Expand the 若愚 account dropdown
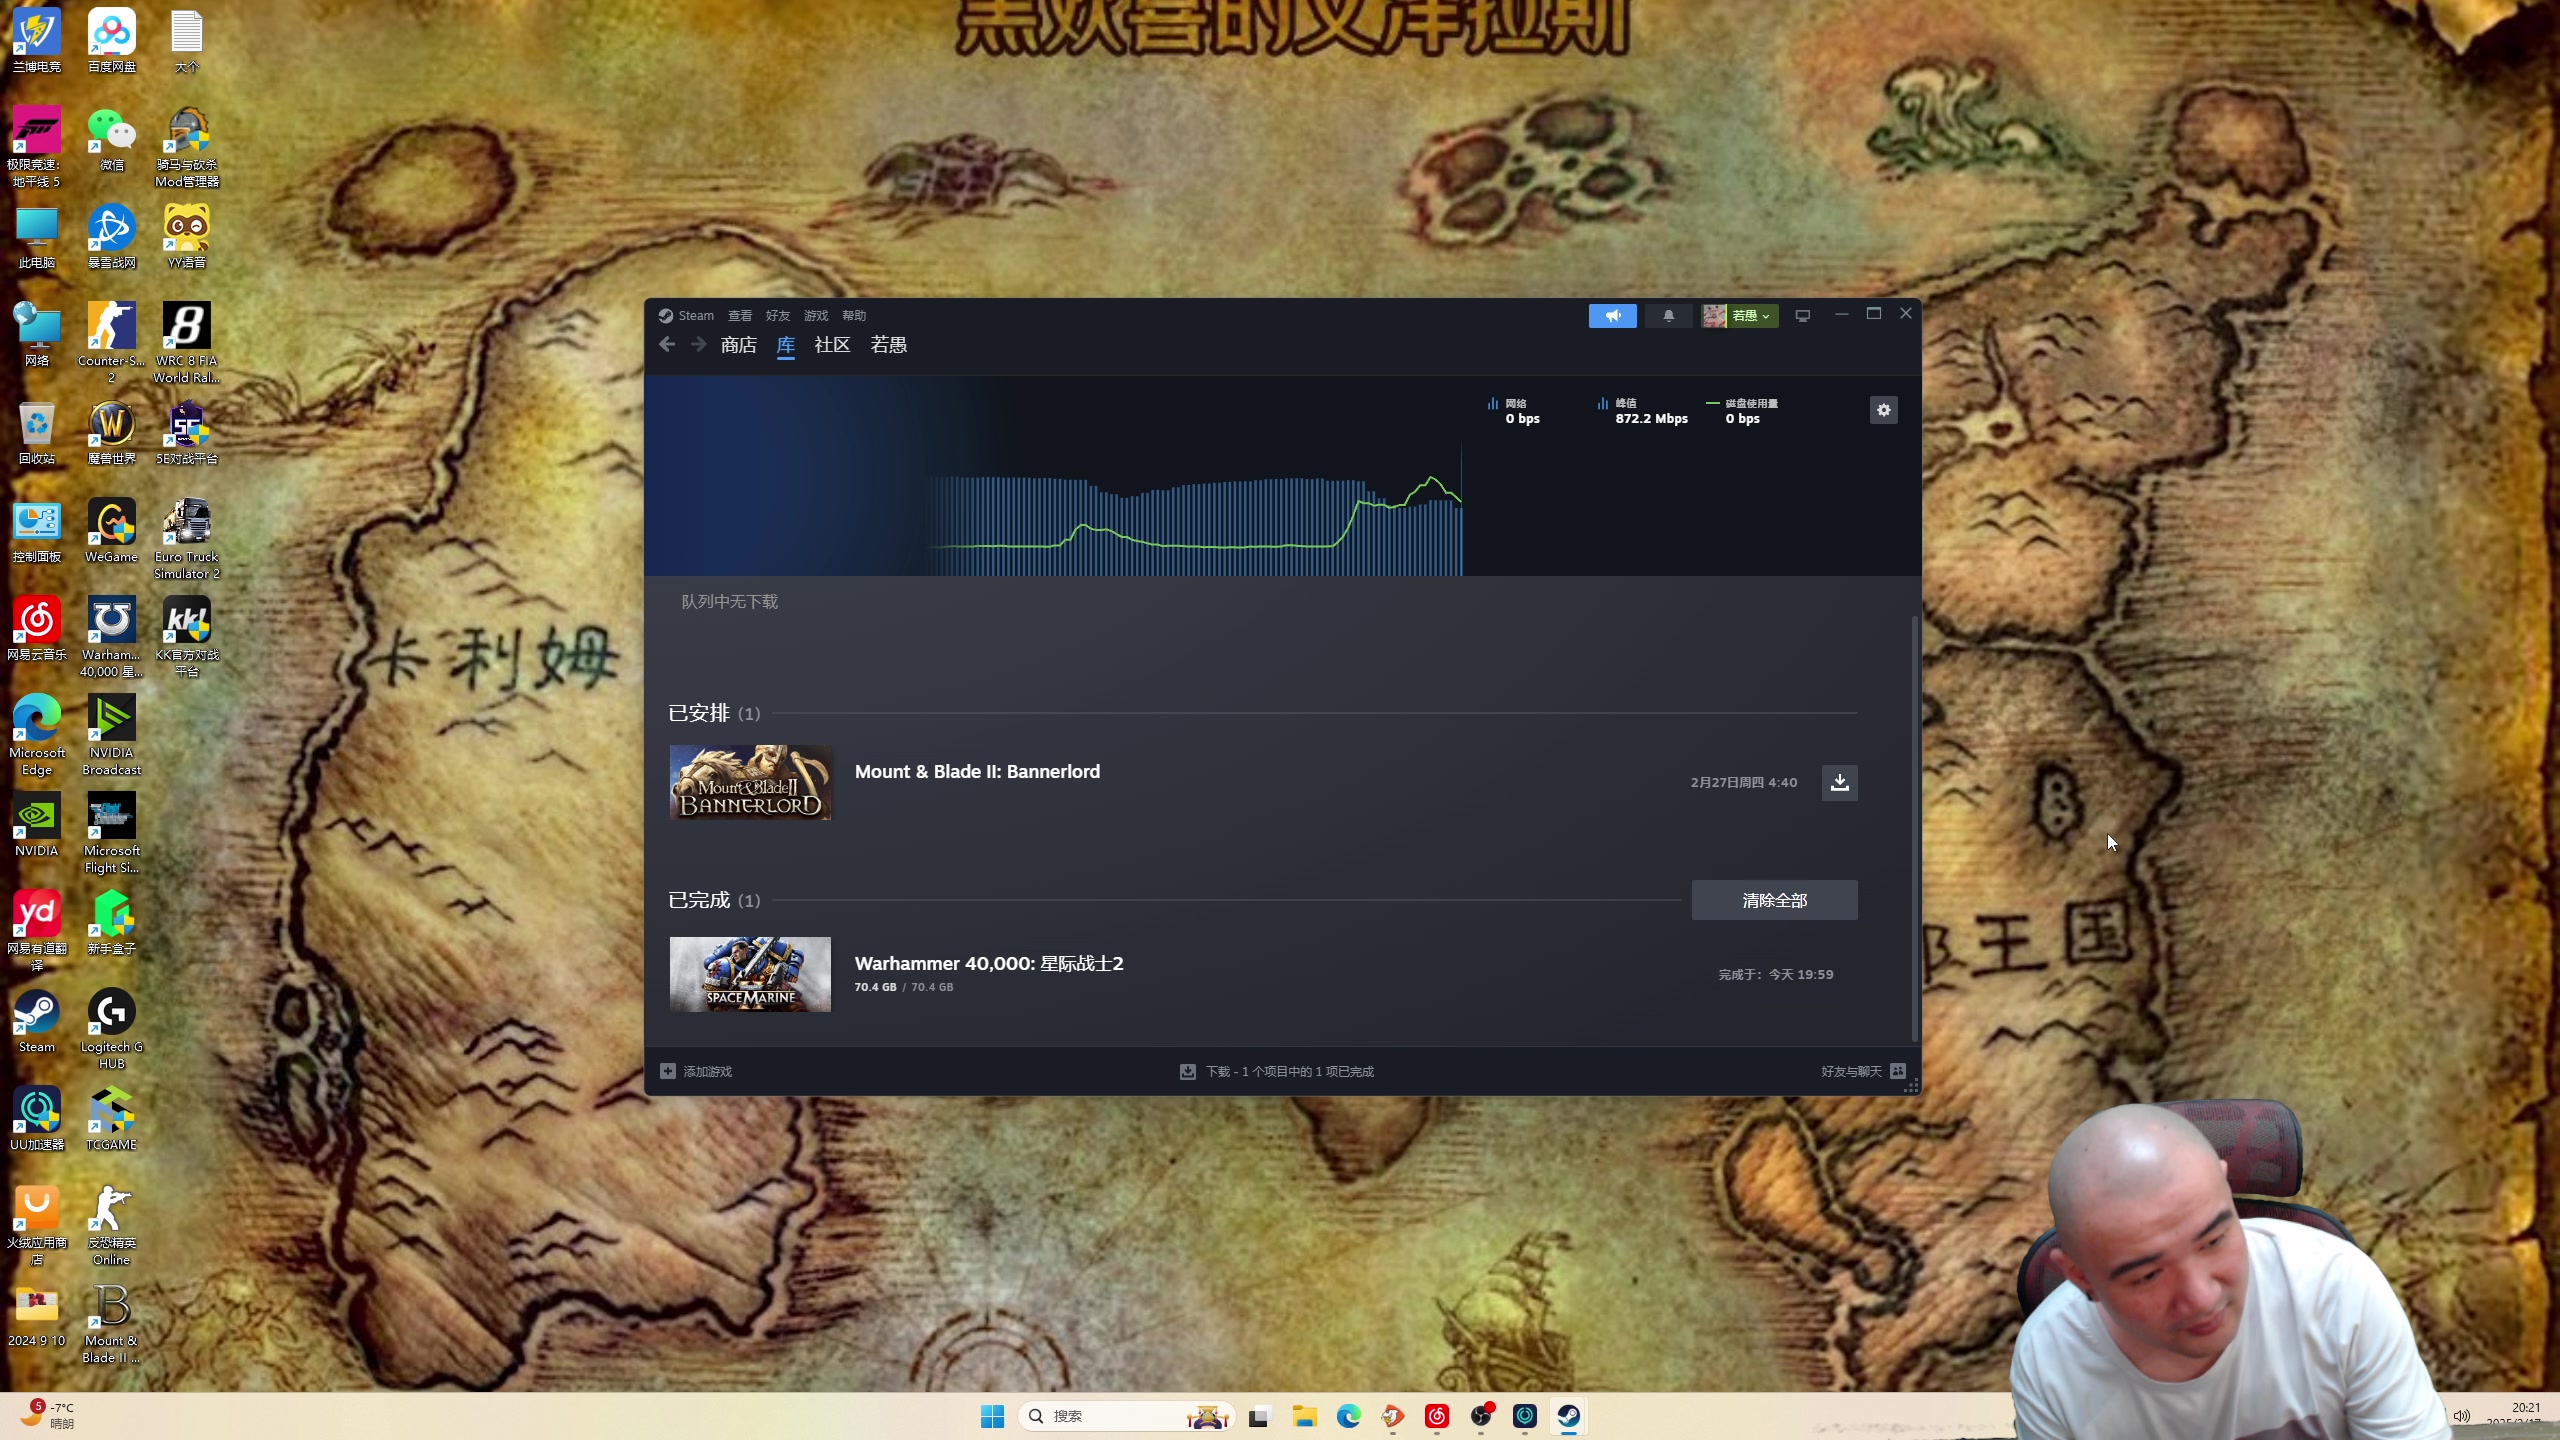This screenshot has height=1440, width=2560. point(1740,316)
